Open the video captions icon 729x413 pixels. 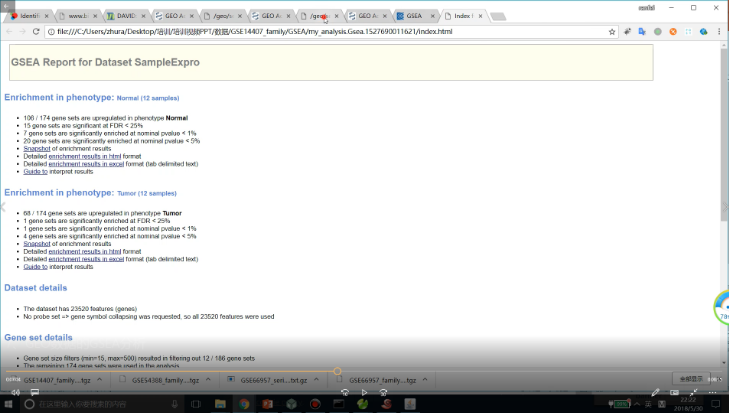(x=34, y=393)
